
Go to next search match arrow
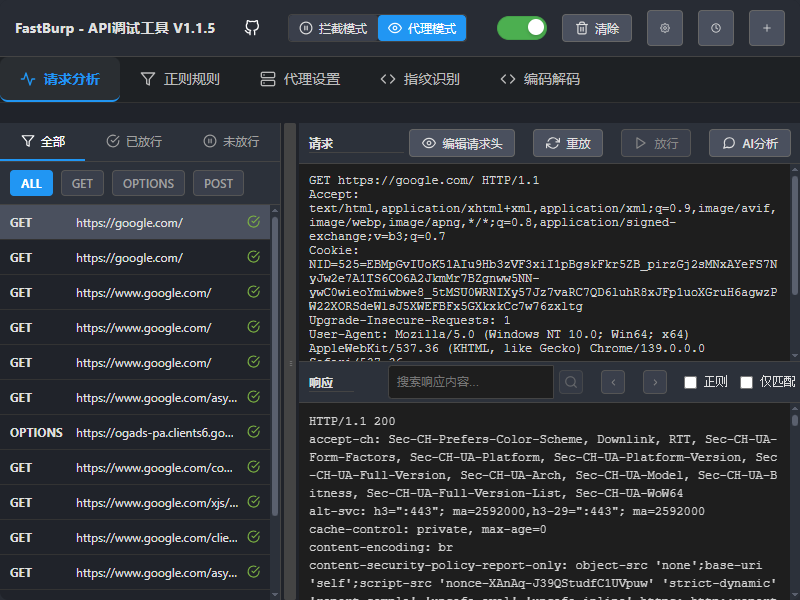pyautogui.click(x=655, y=382)
